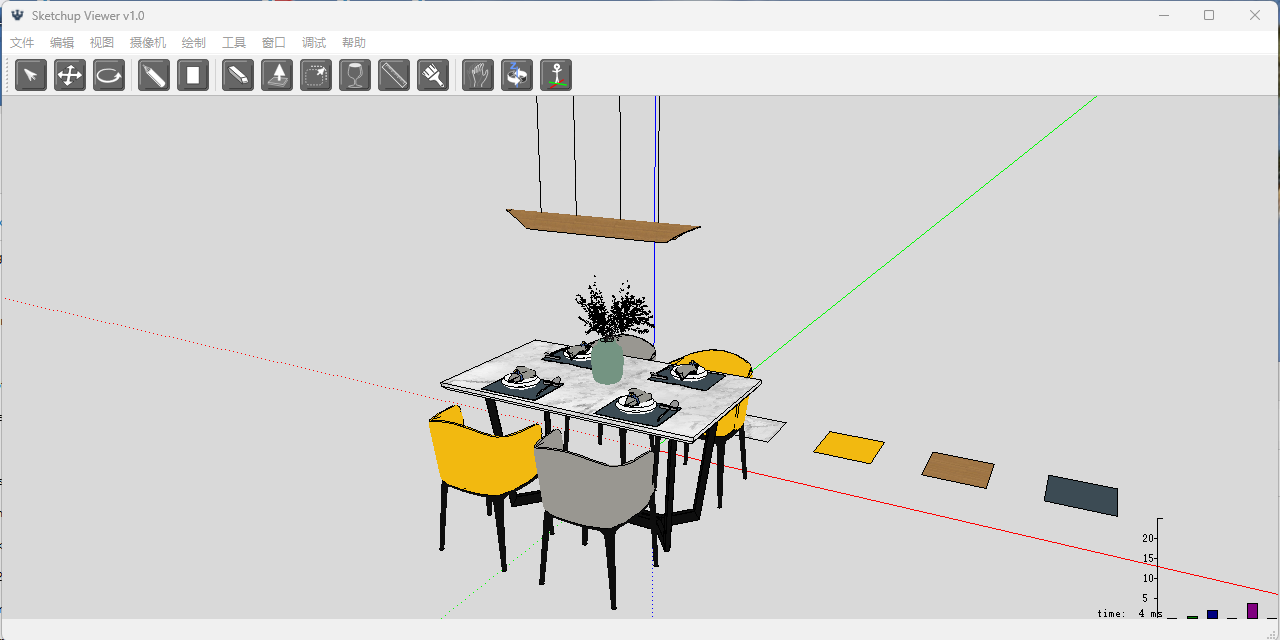Select the Push/Pull tool
The width and height of the screenshot is (1280, 640).
click(x=276, y=75)
